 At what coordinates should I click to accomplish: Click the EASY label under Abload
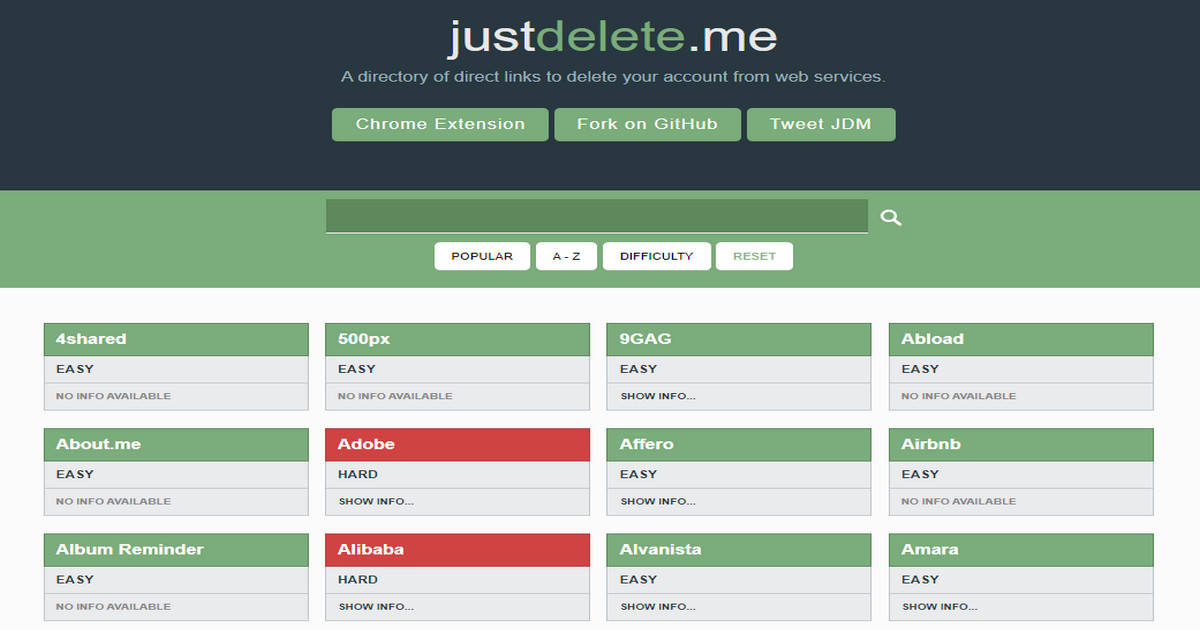pos(920,369)
